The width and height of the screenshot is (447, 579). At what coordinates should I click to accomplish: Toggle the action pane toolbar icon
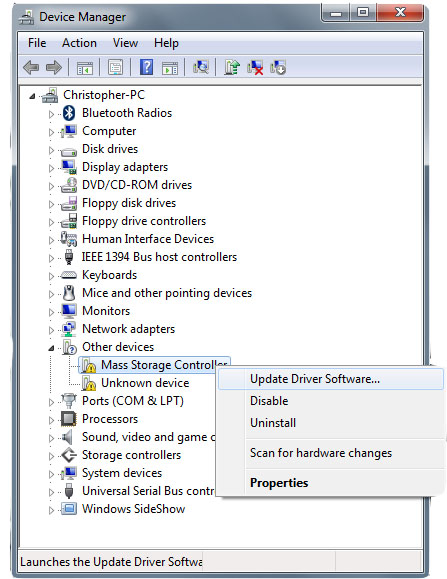pos(170,68)
